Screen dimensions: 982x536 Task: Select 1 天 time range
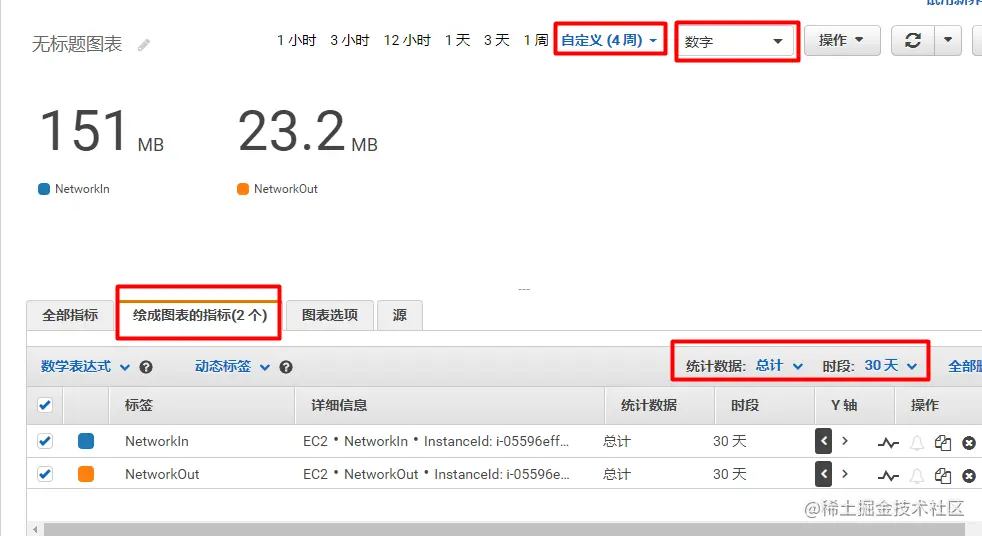coord(457,40)
